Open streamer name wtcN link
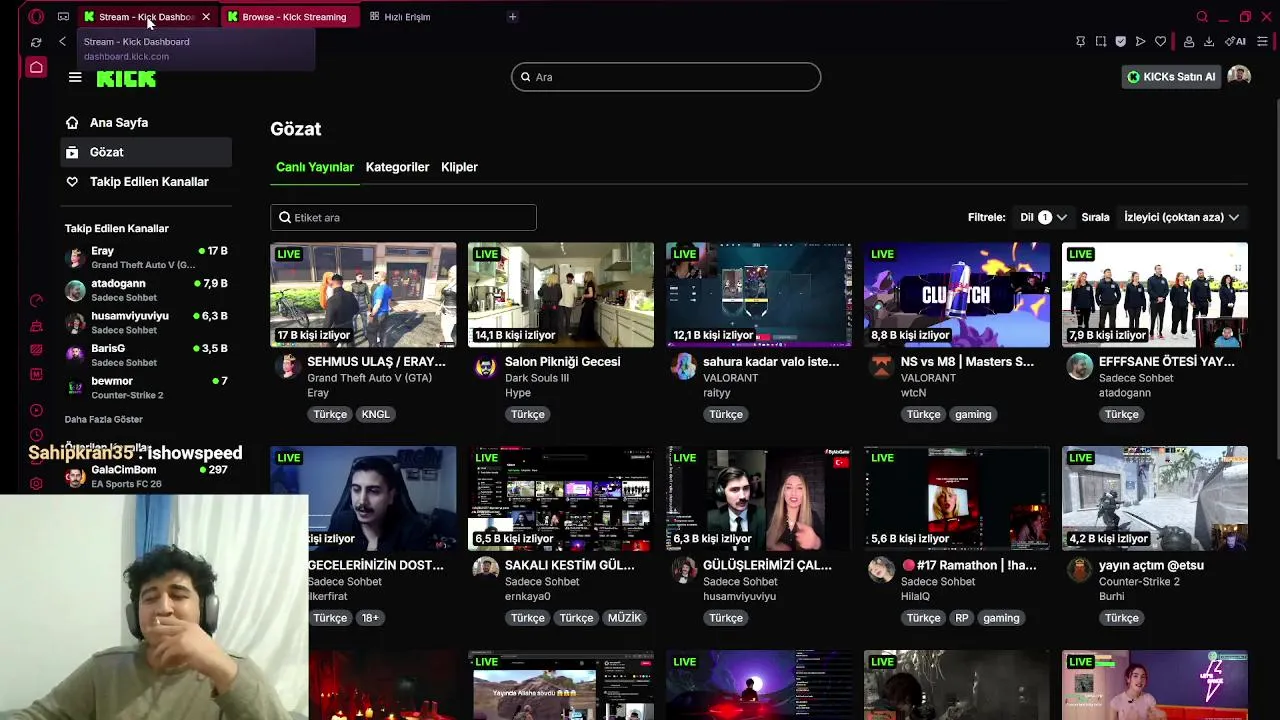Screen dimensions: 1280x720 click(x=913, y=393)
